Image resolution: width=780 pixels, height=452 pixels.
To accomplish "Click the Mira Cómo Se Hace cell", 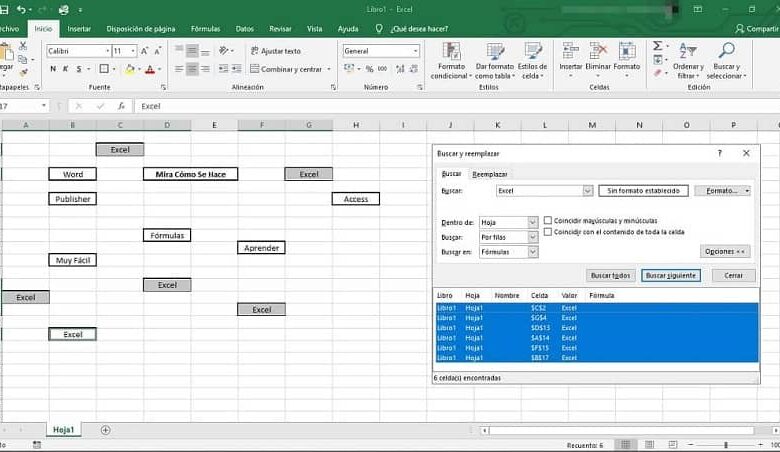I will [191, 174].
